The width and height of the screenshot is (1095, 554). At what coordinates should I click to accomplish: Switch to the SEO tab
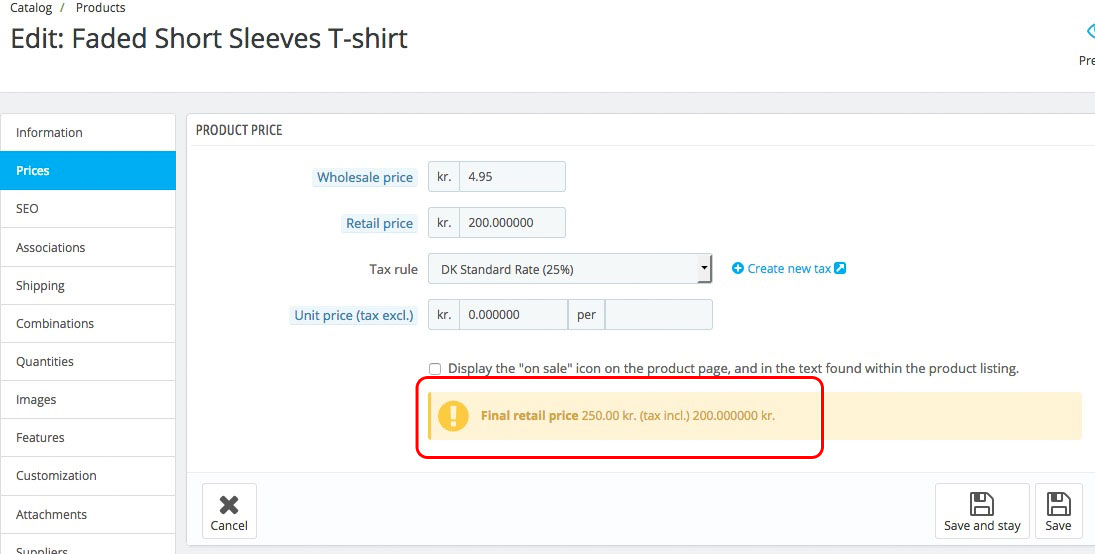point(88,209)
